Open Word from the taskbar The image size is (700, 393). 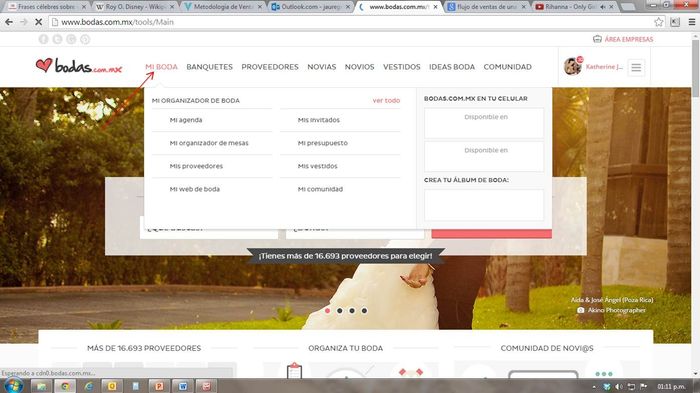point(183,386)
